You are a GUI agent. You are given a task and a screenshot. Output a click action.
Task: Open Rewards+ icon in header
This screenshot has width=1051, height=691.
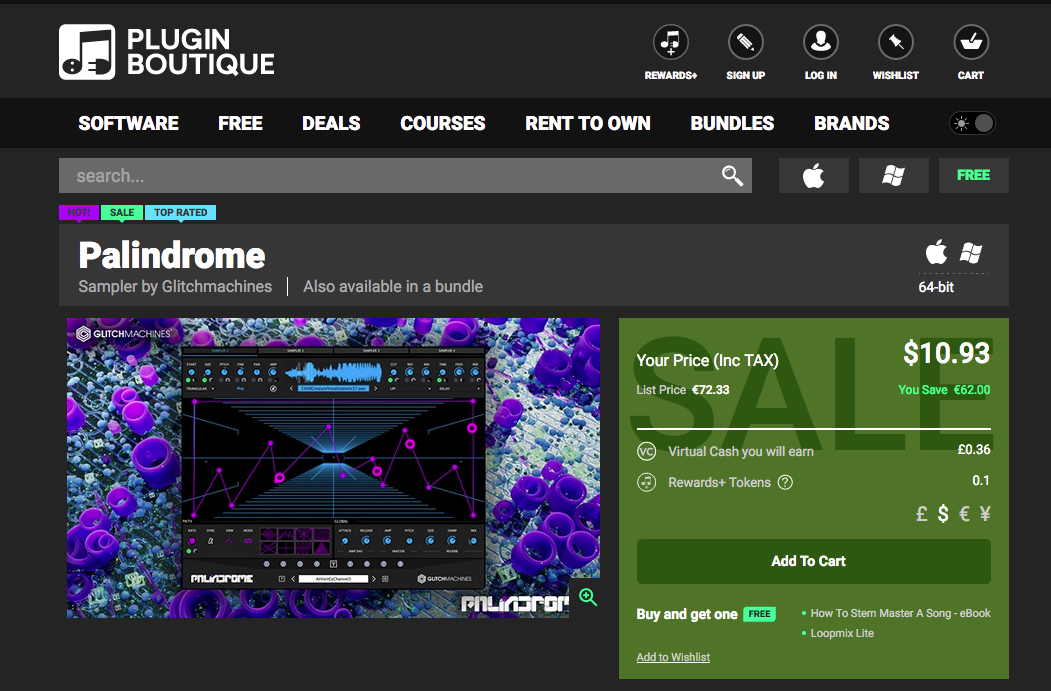point(670,42)
